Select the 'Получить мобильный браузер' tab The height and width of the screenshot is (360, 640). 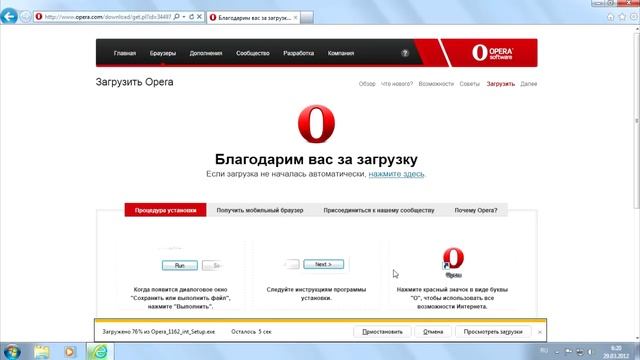click(260, 210)
